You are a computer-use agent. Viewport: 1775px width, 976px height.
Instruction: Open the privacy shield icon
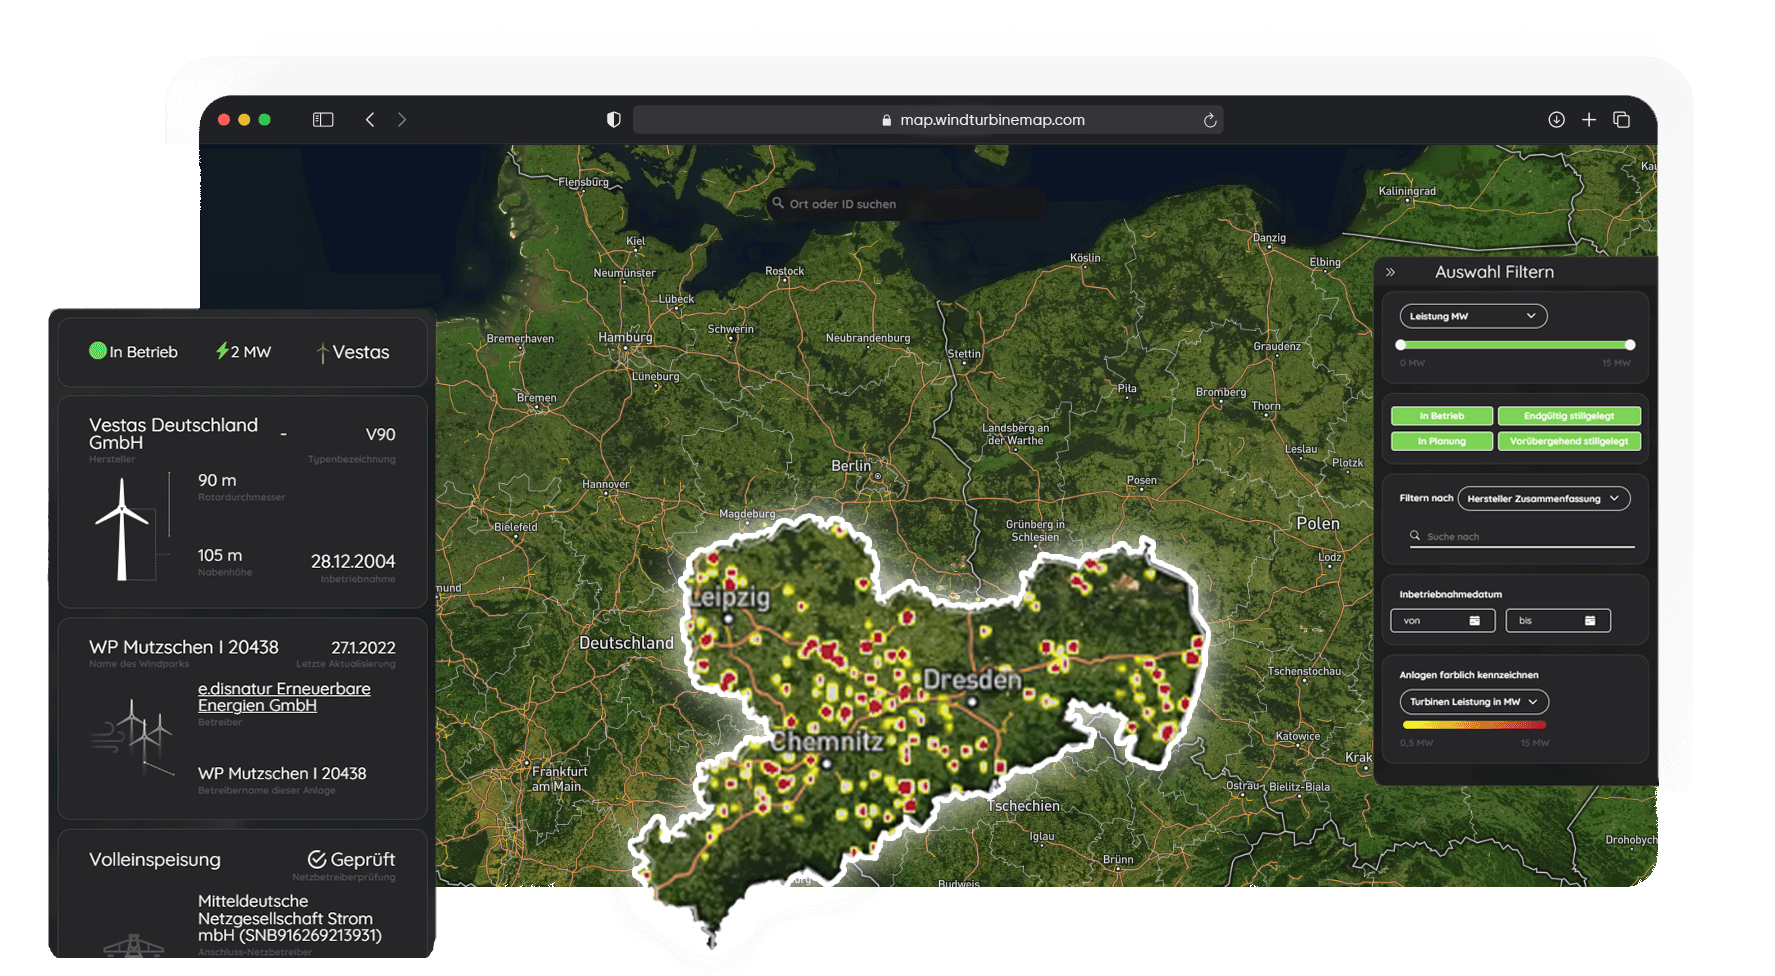(x=614, y=120)
